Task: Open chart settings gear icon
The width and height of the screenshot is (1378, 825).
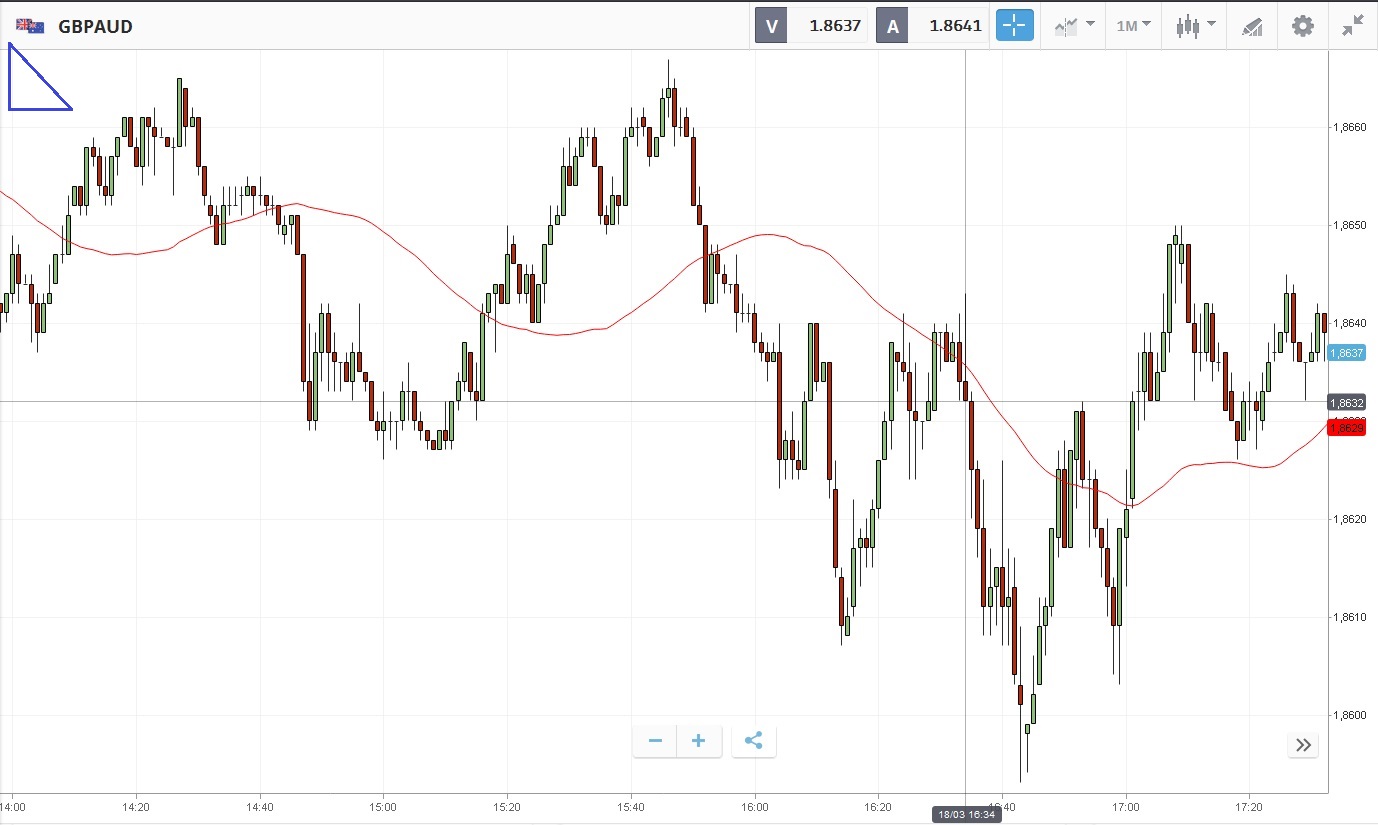Action: tap(1303, 26)
